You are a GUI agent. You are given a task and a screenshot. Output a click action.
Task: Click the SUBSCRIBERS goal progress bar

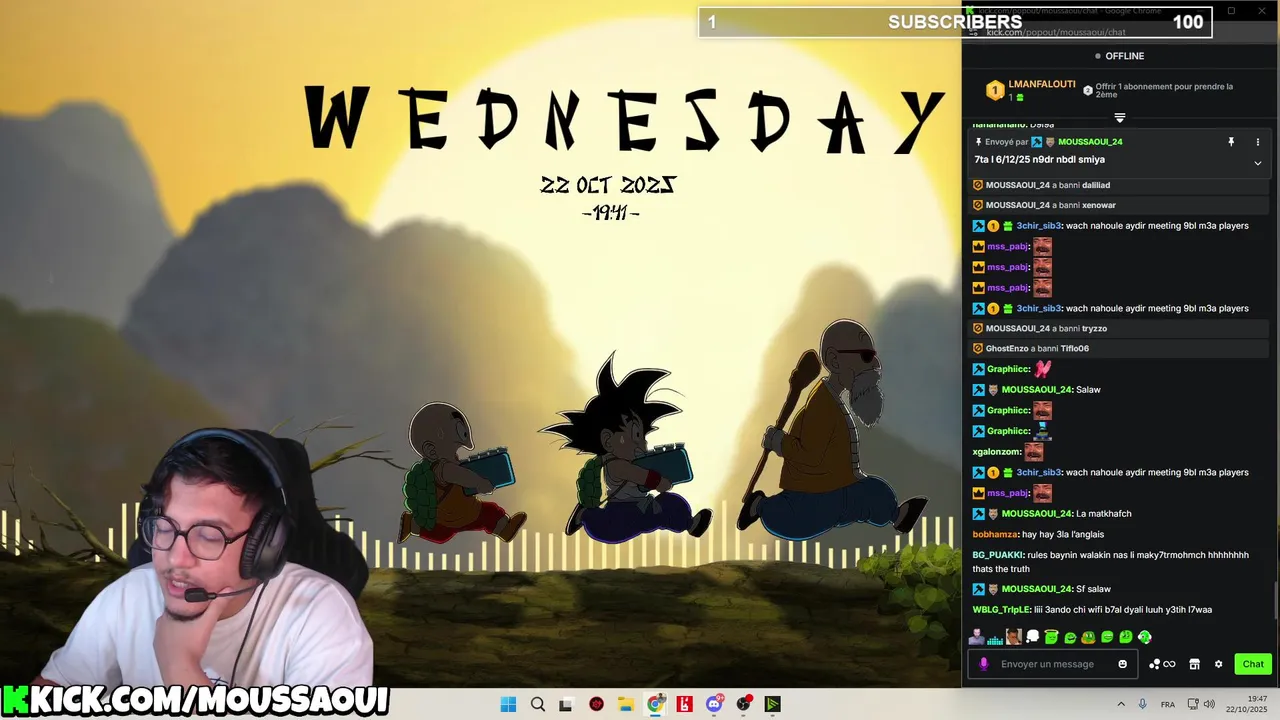[955, 22]
